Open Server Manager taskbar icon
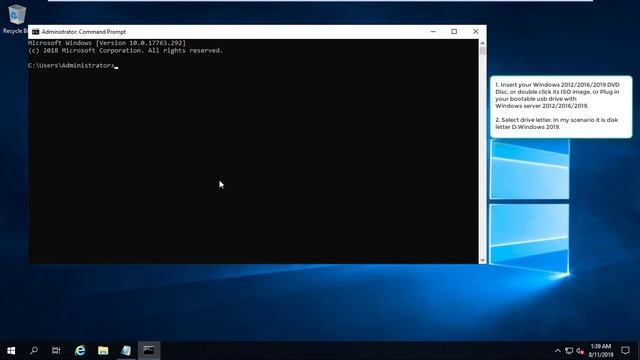Image resolution: width=640 pixels, height=360 pixels. (x=126, y=351)
